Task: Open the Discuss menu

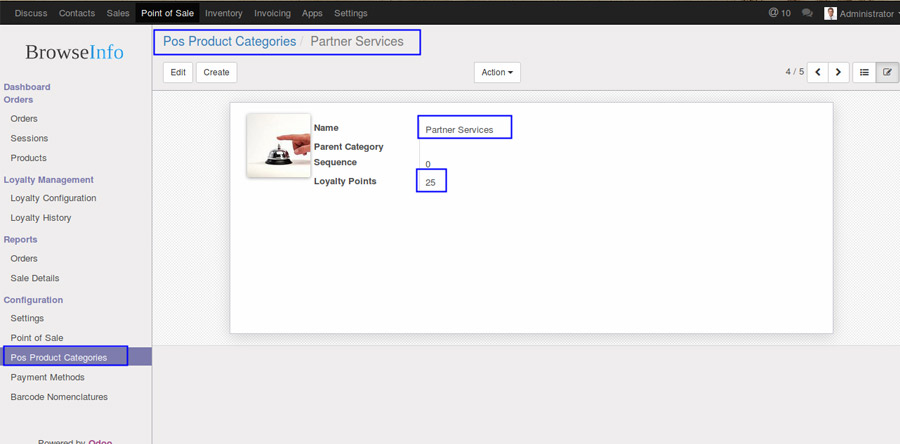Action: point(31,13)
